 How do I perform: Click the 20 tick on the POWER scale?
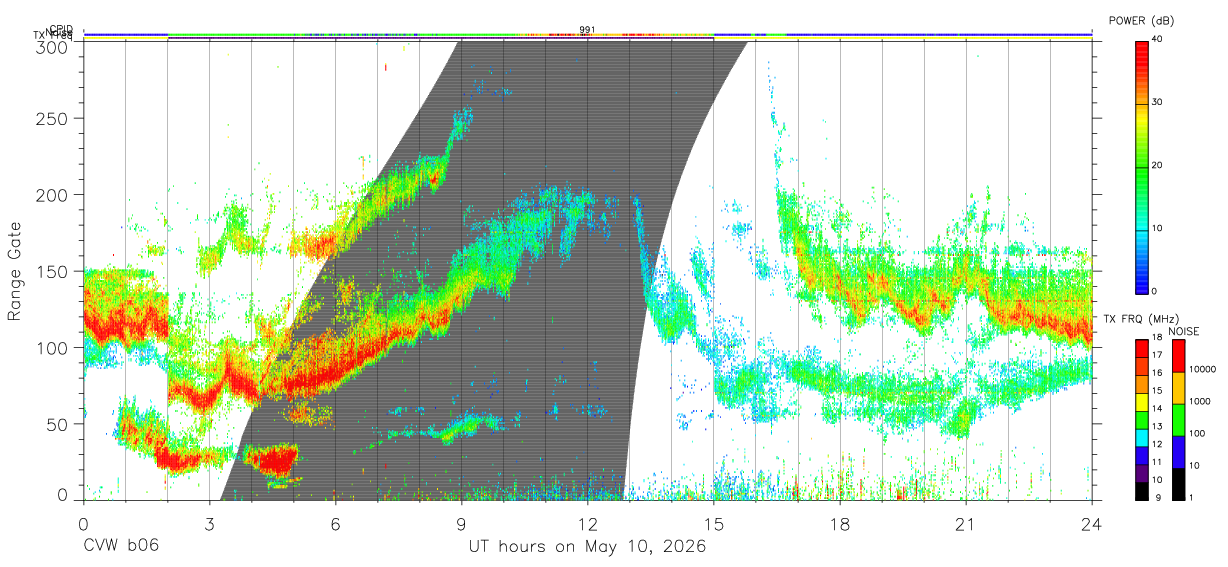1158,166
